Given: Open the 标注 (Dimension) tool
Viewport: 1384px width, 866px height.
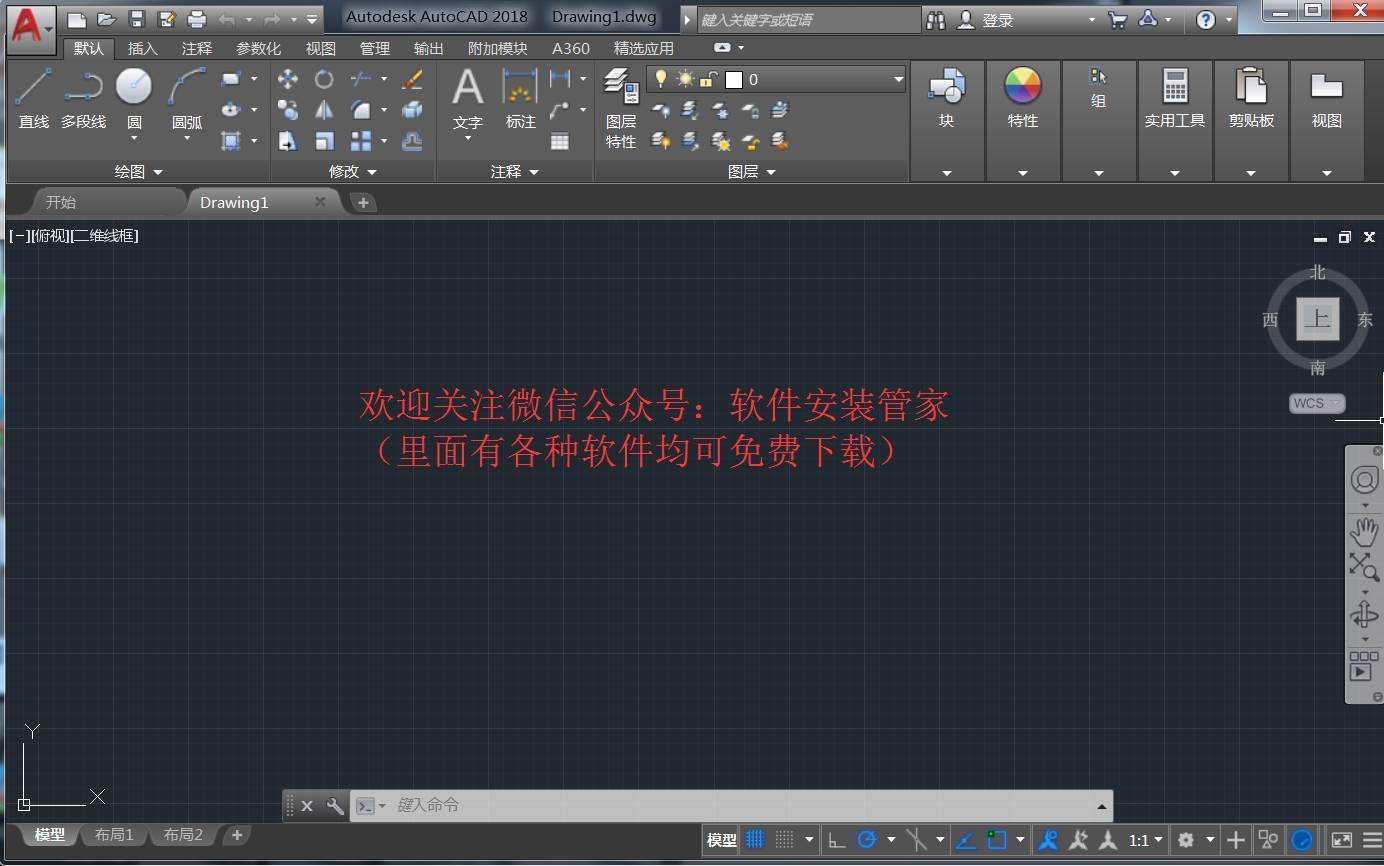Looking at the screenshot, I should pyautogui.click(x=519, y=100).
